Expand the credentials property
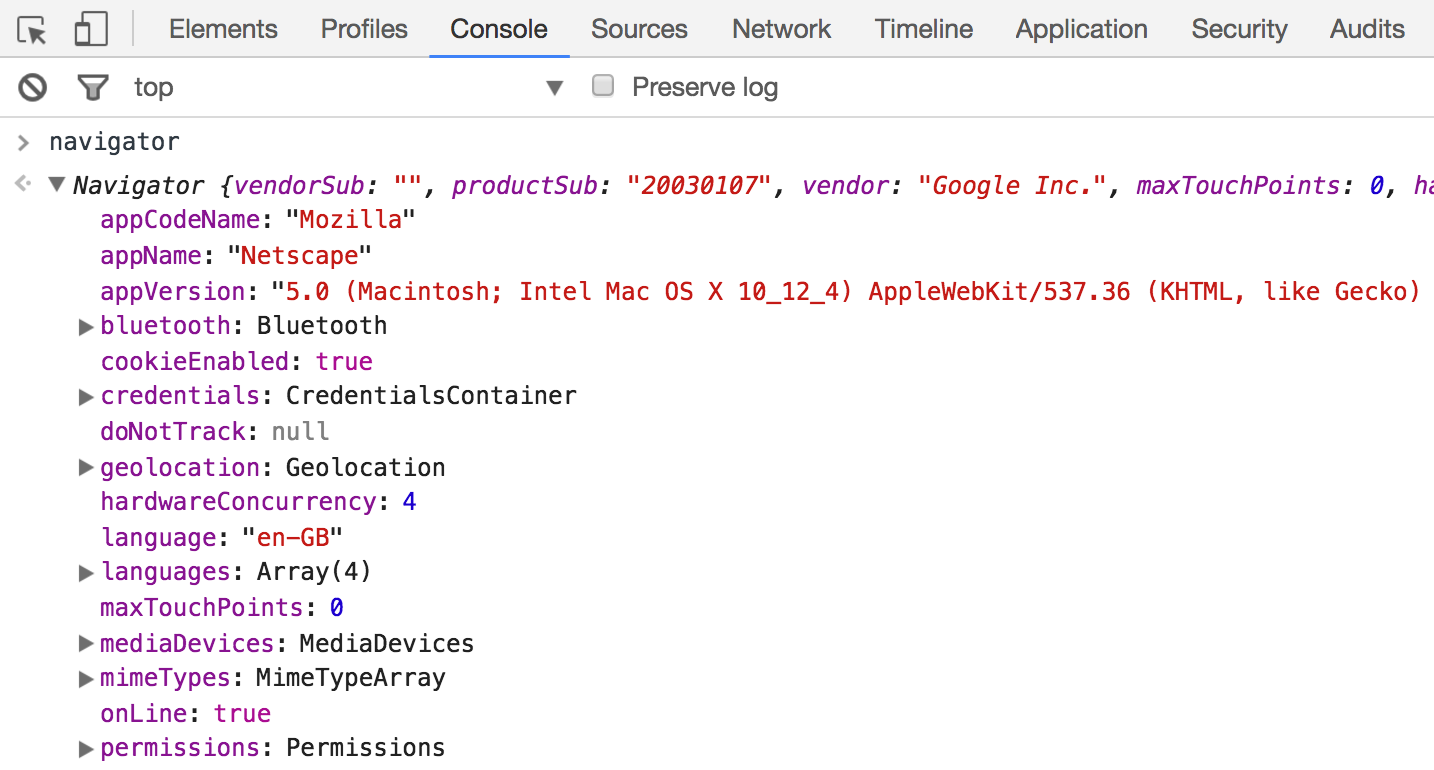 coord(86,397)
